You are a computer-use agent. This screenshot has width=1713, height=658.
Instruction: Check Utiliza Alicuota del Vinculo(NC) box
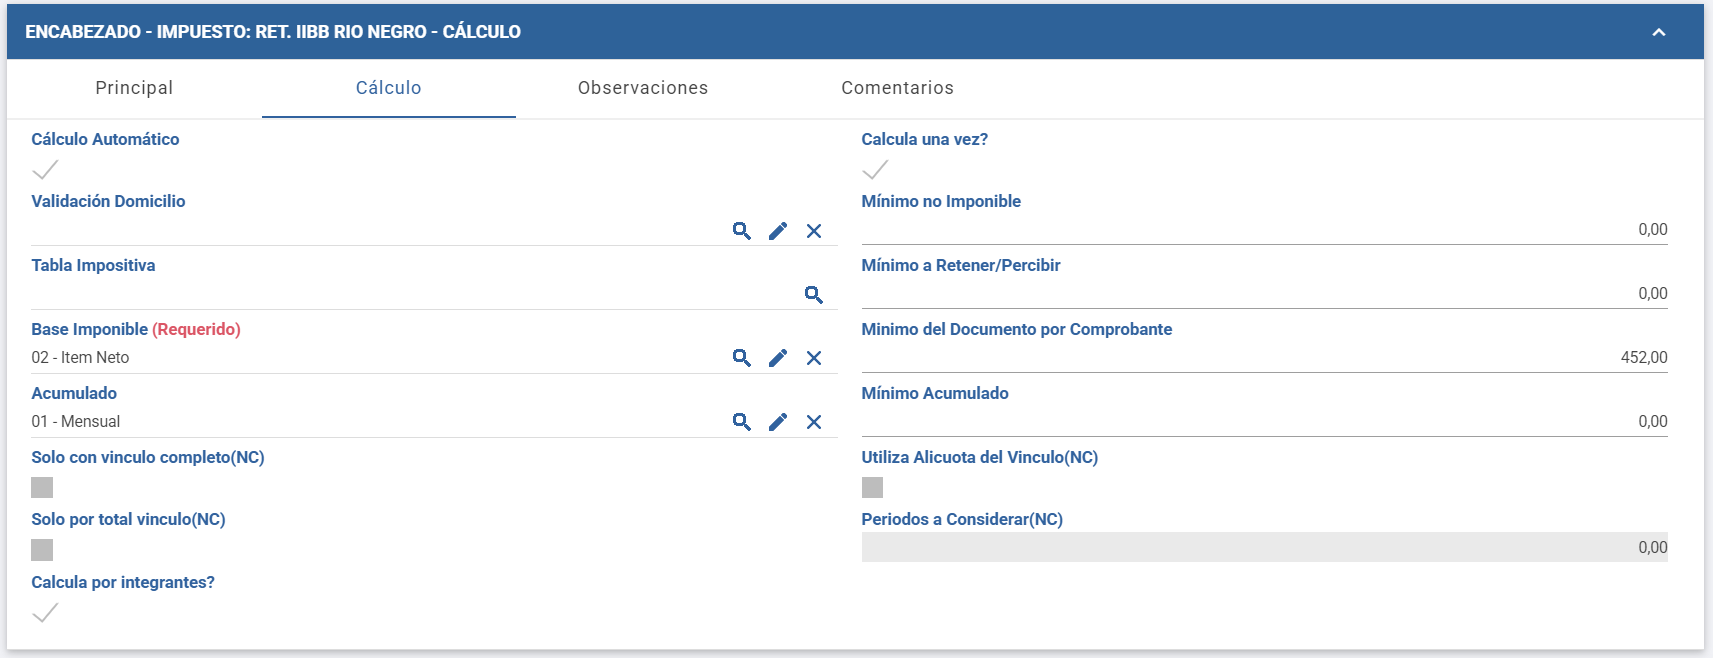(x=872, y=487)
